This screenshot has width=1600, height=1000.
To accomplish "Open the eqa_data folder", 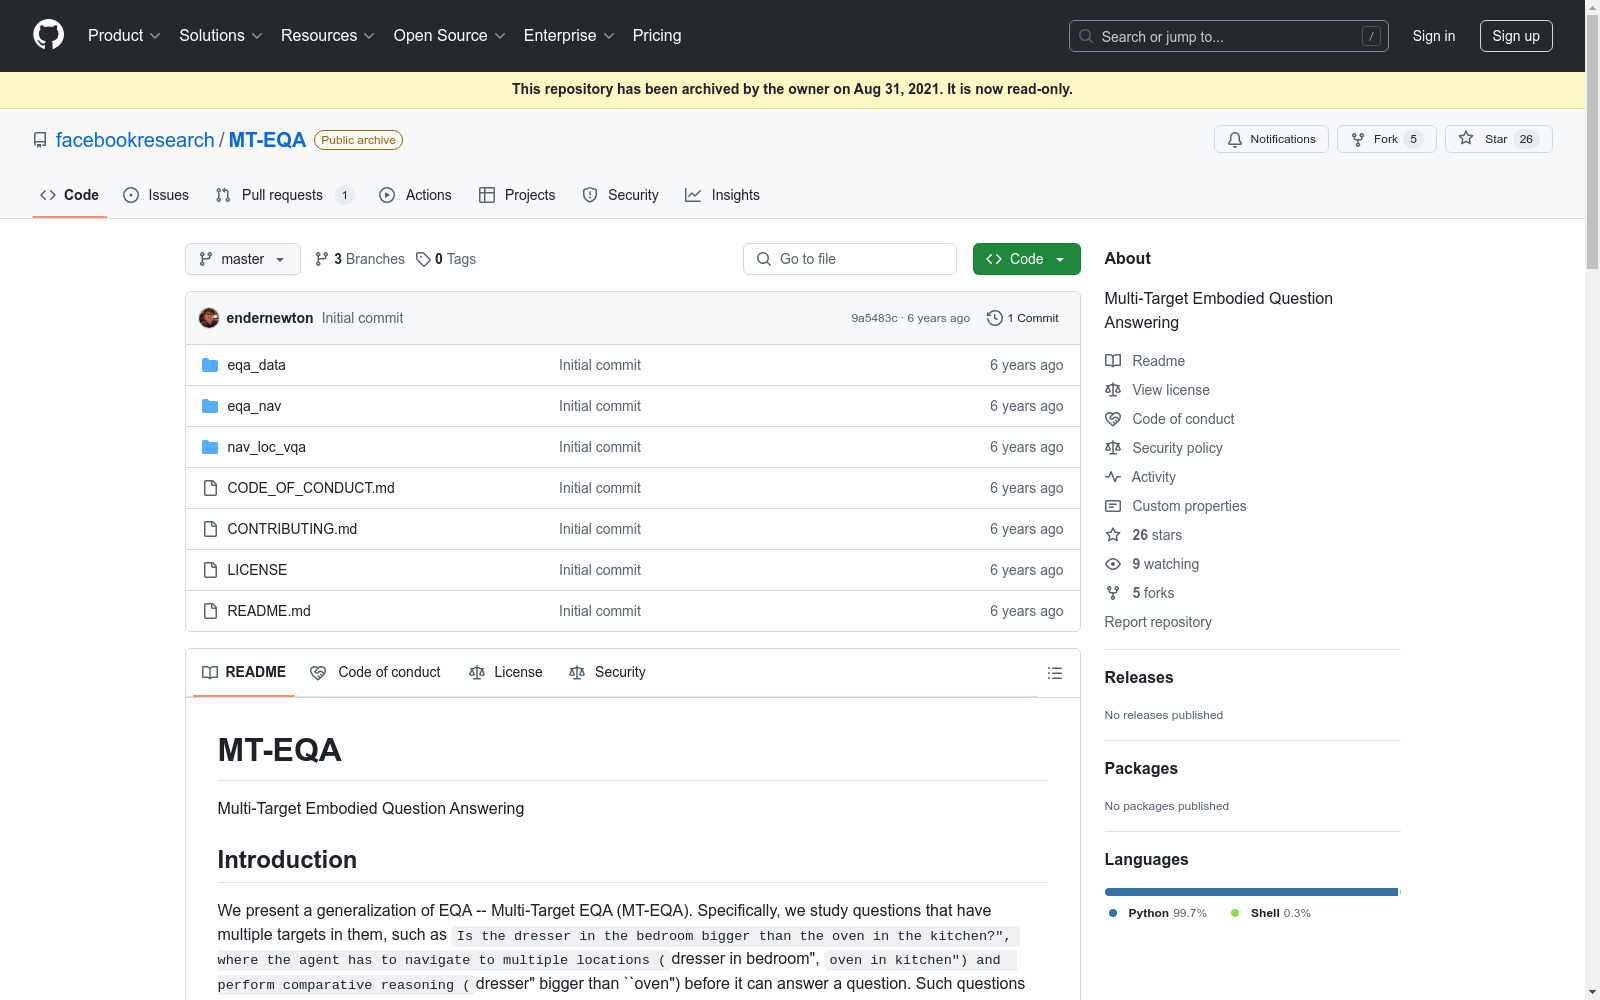I will (x=256, y=365).
